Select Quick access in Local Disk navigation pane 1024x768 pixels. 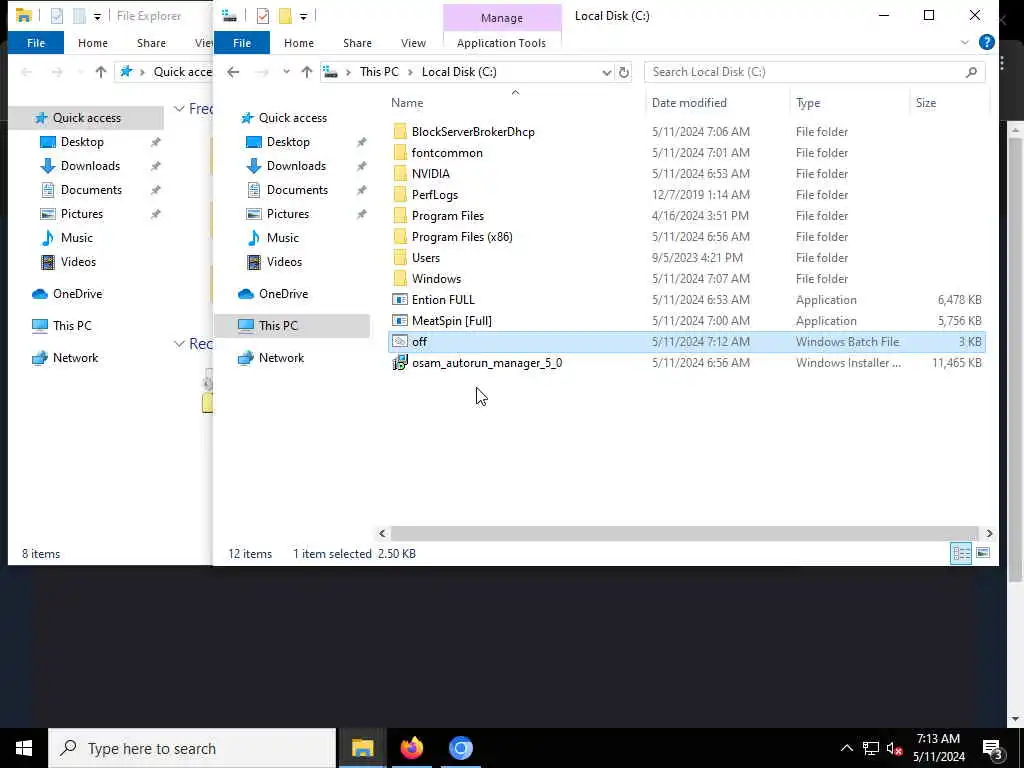click(x=292, y=118)
